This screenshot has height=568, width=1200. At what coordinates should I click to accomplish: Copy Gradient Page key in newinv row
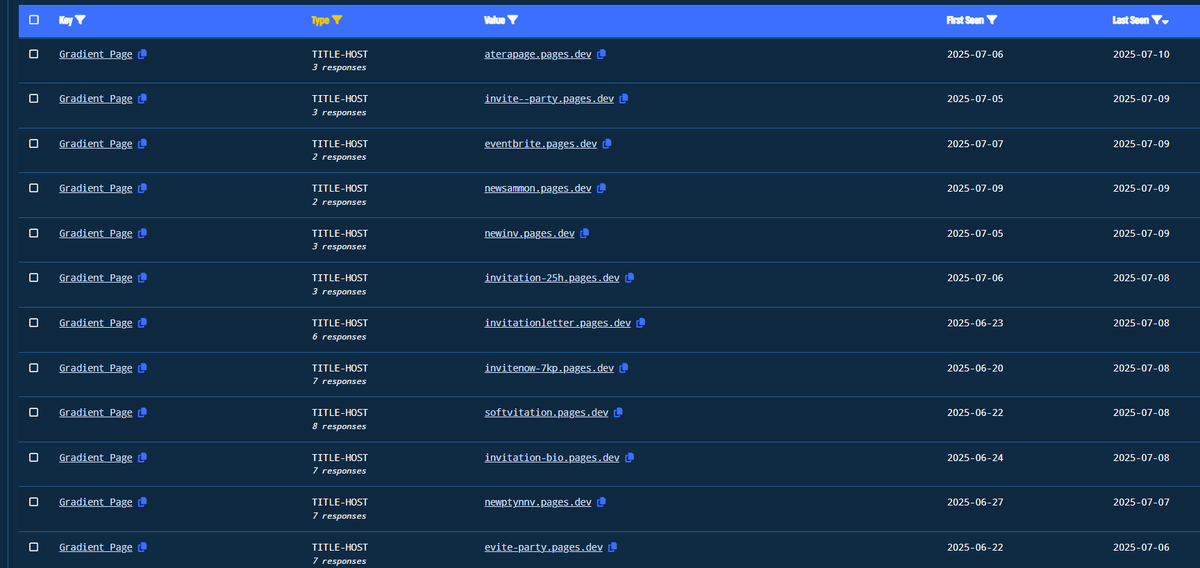pyautogui.click(x=142, y=233)
